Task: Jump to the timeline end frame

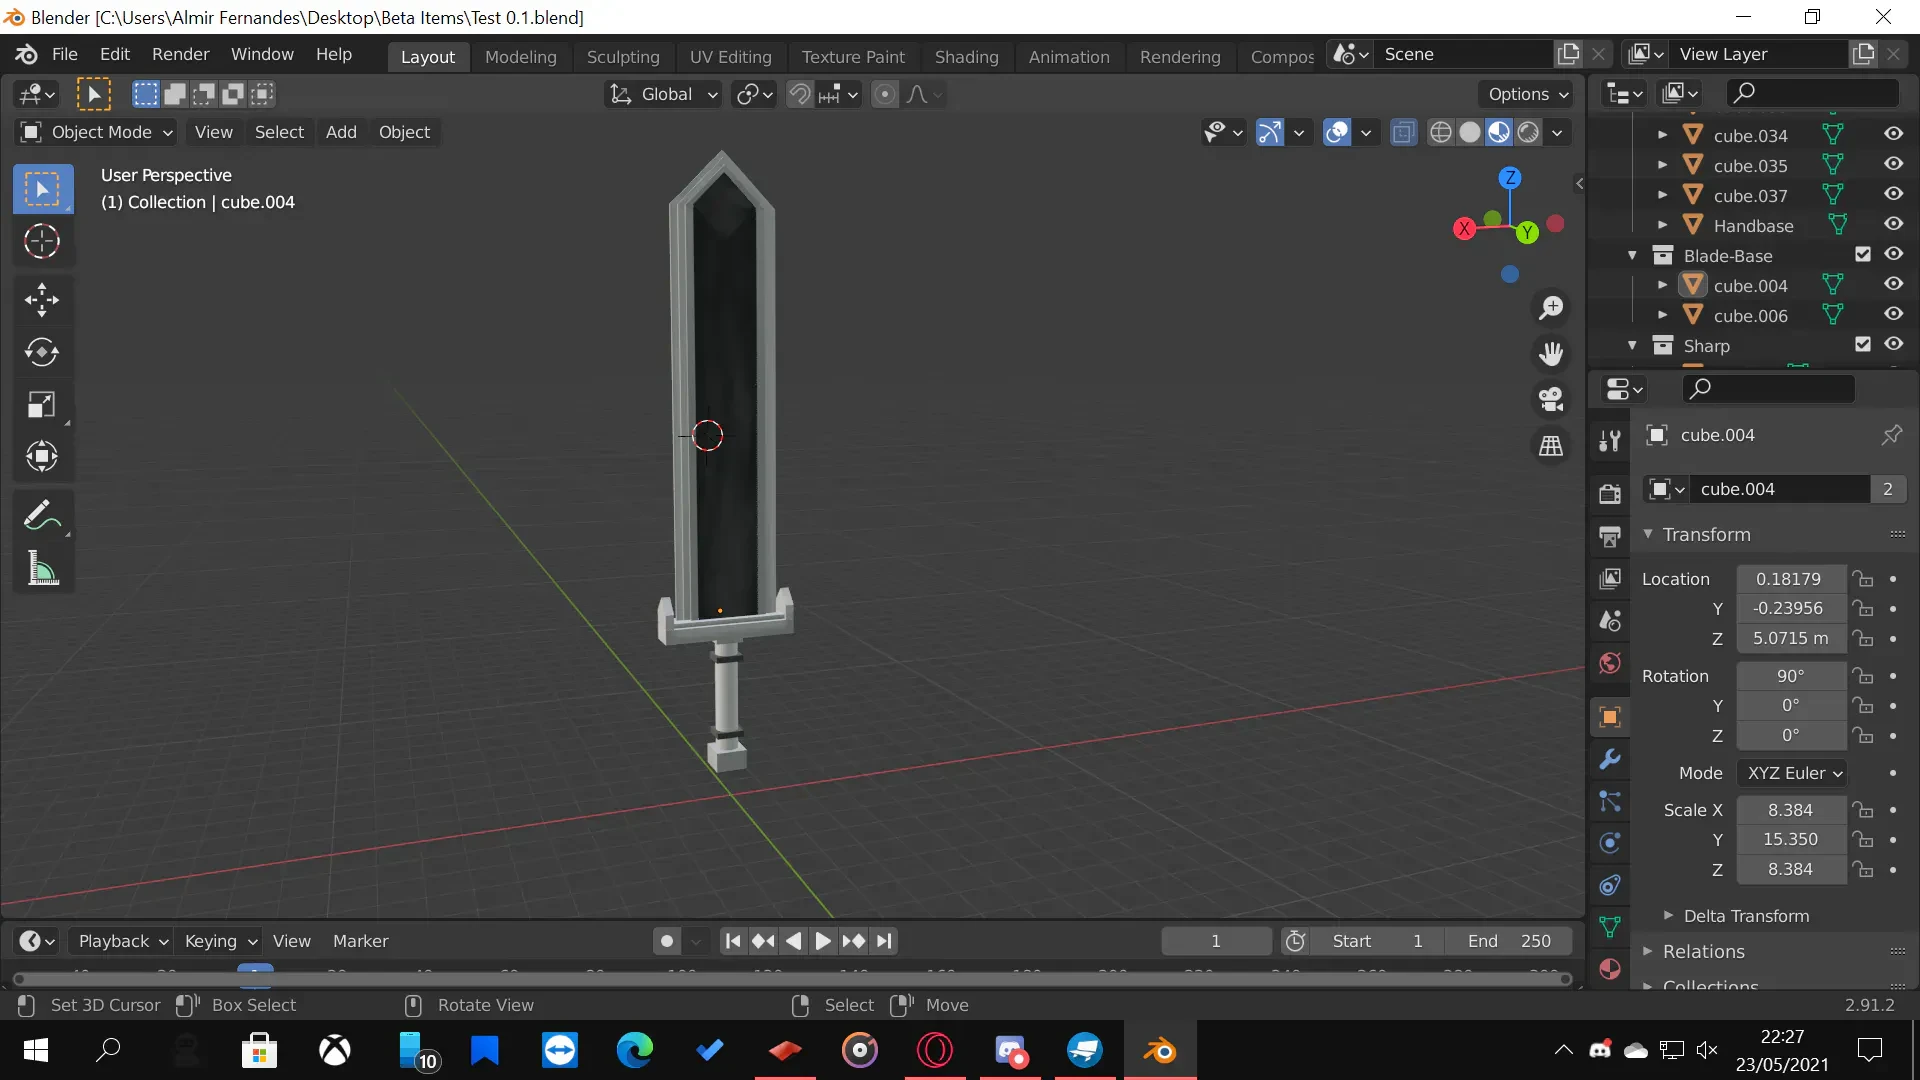Action: pyautogui.click(x=884, y=941)
